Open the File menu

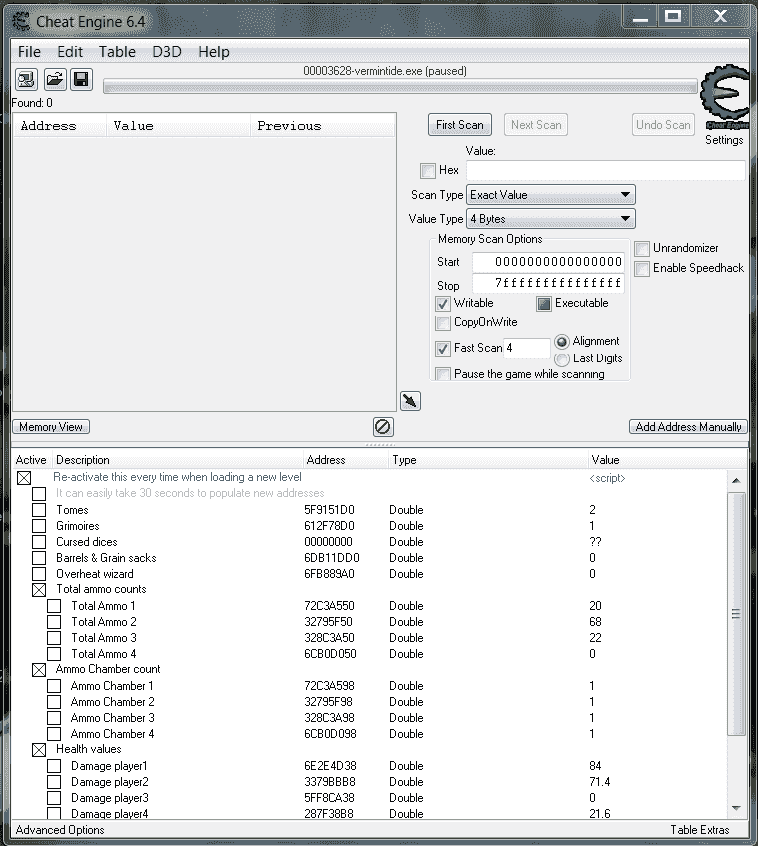point(29,52)
